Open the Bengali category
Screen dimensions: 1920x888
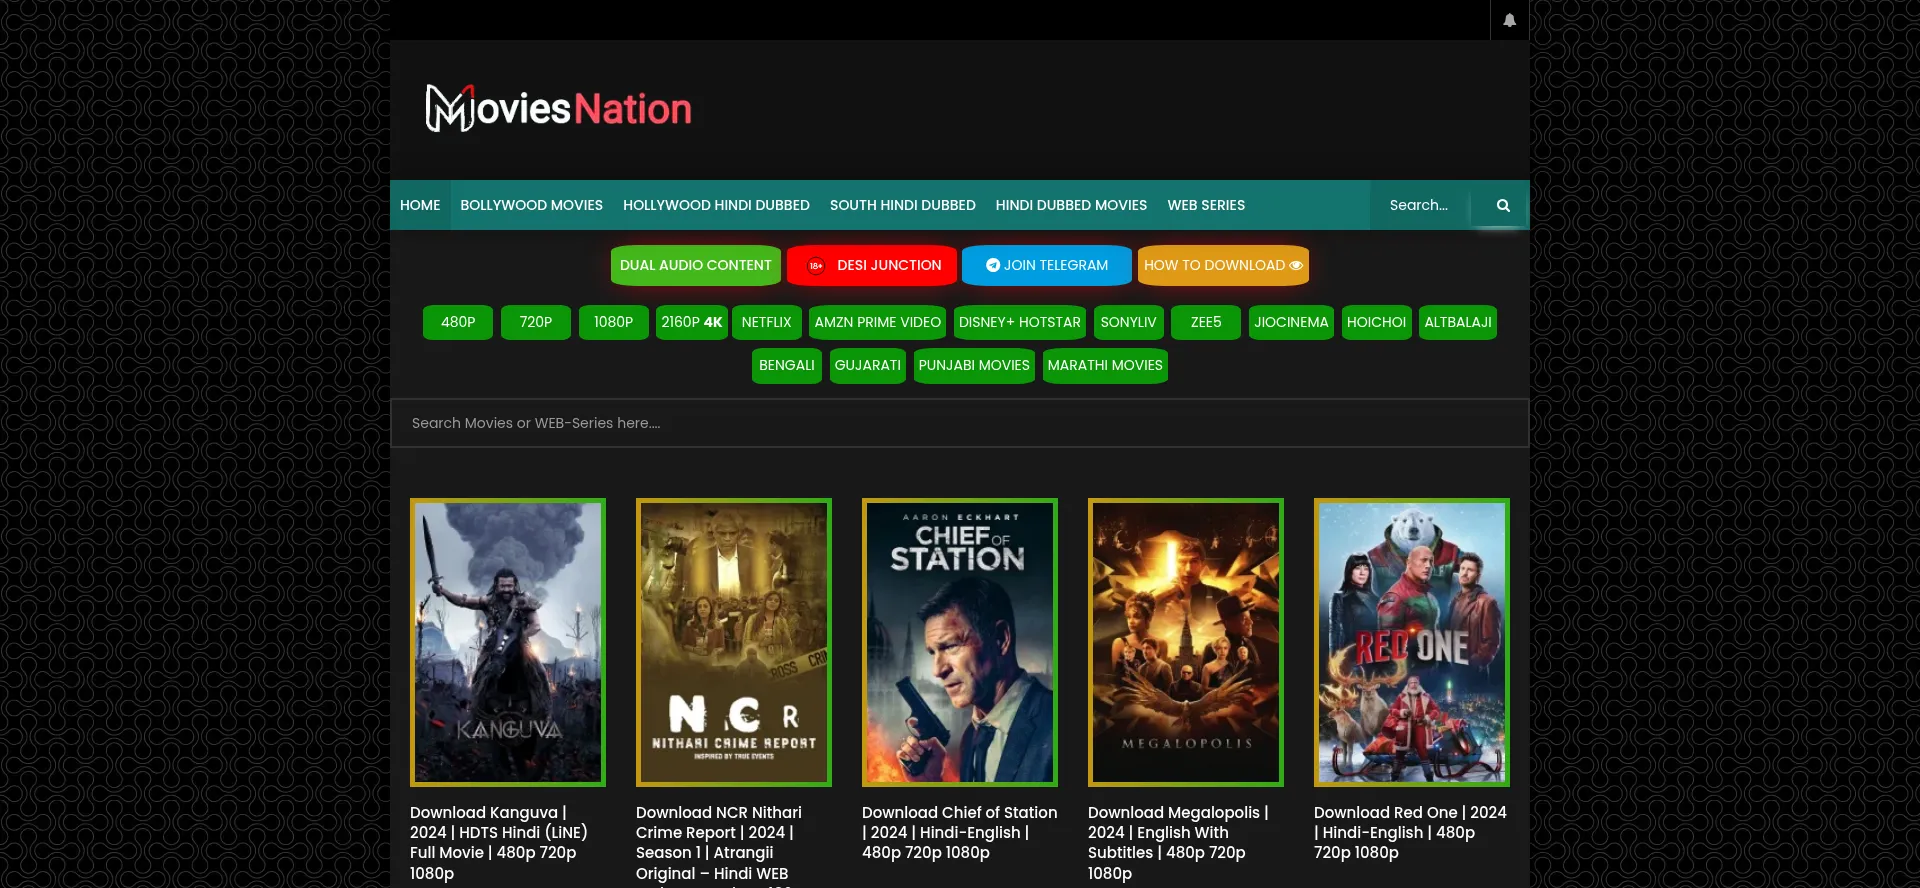pos(787,365)
